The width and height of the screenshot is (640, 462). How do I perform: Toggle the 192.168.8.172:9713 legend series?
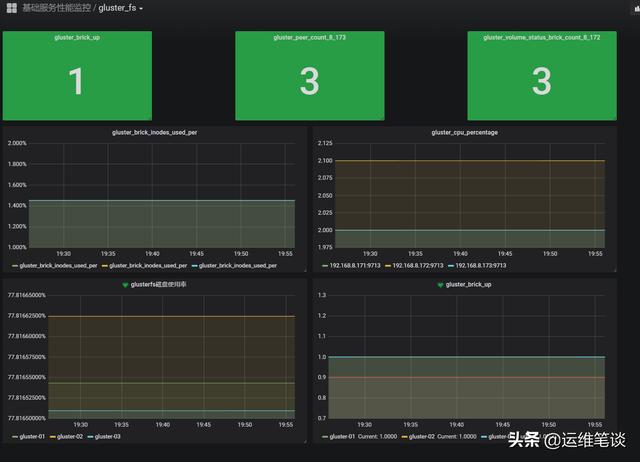tap(418, 266)
